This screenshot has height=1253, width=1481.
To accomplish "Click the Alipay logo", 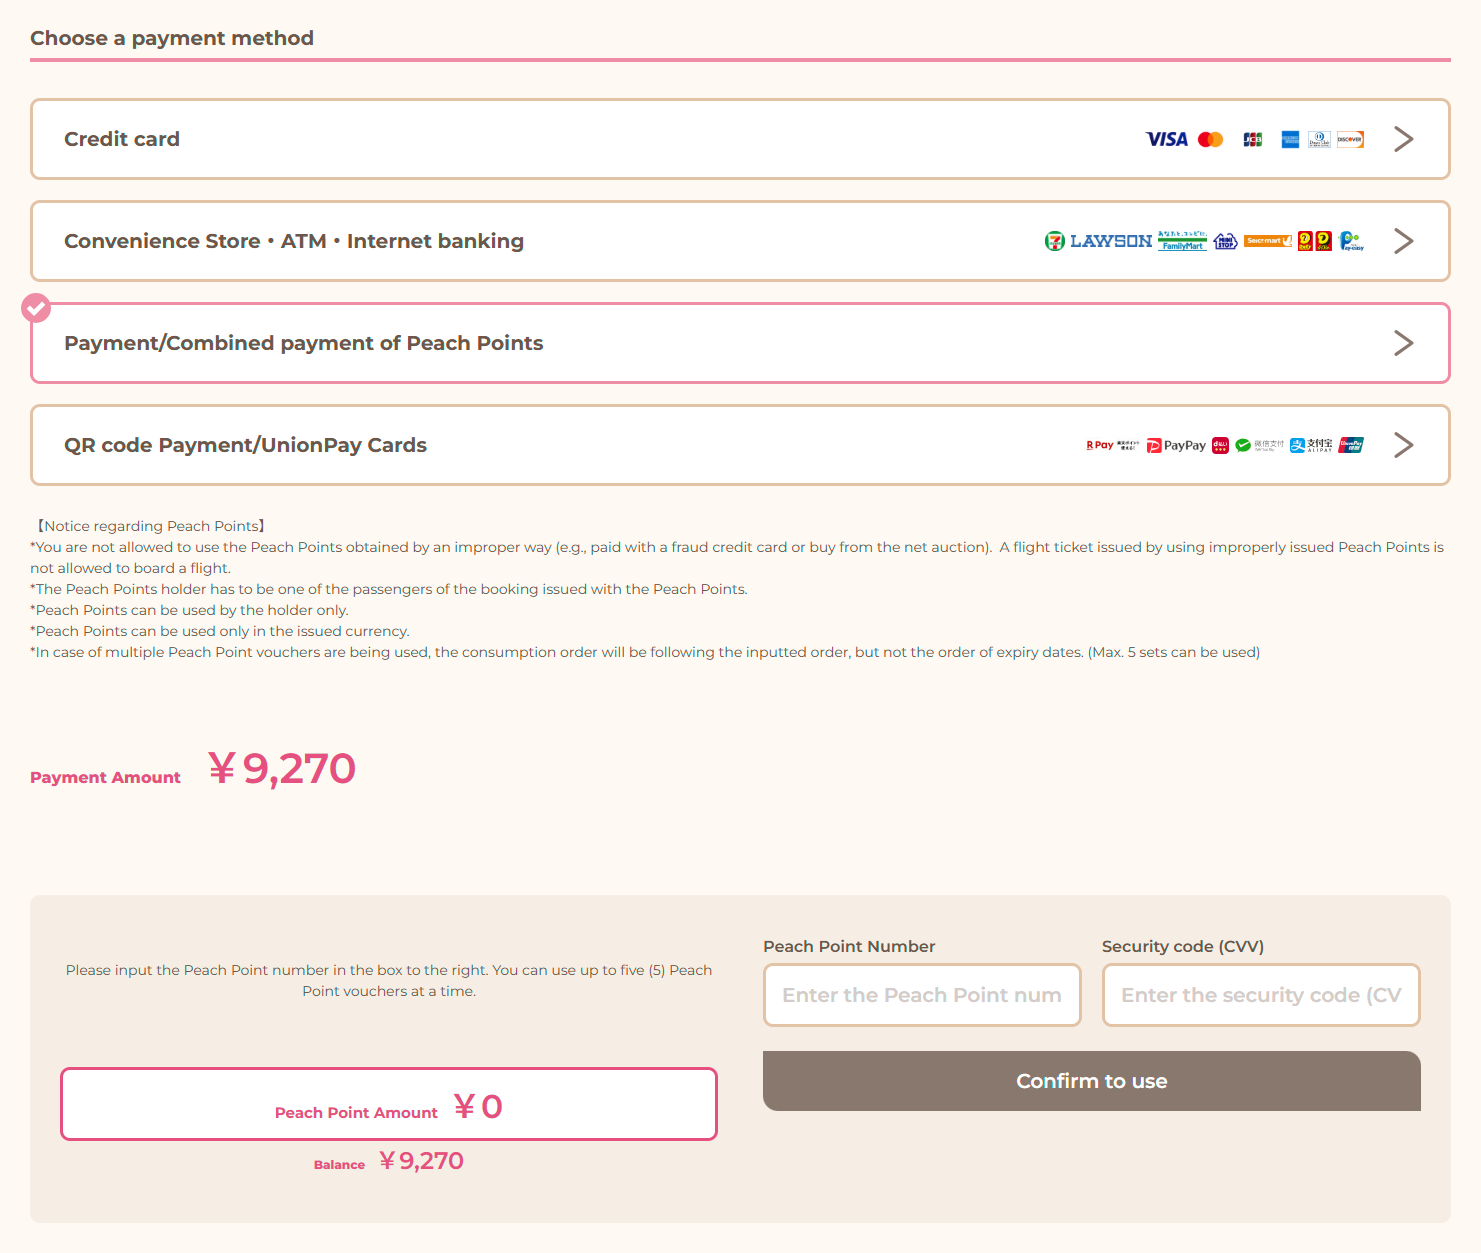I will point(1311,445).
